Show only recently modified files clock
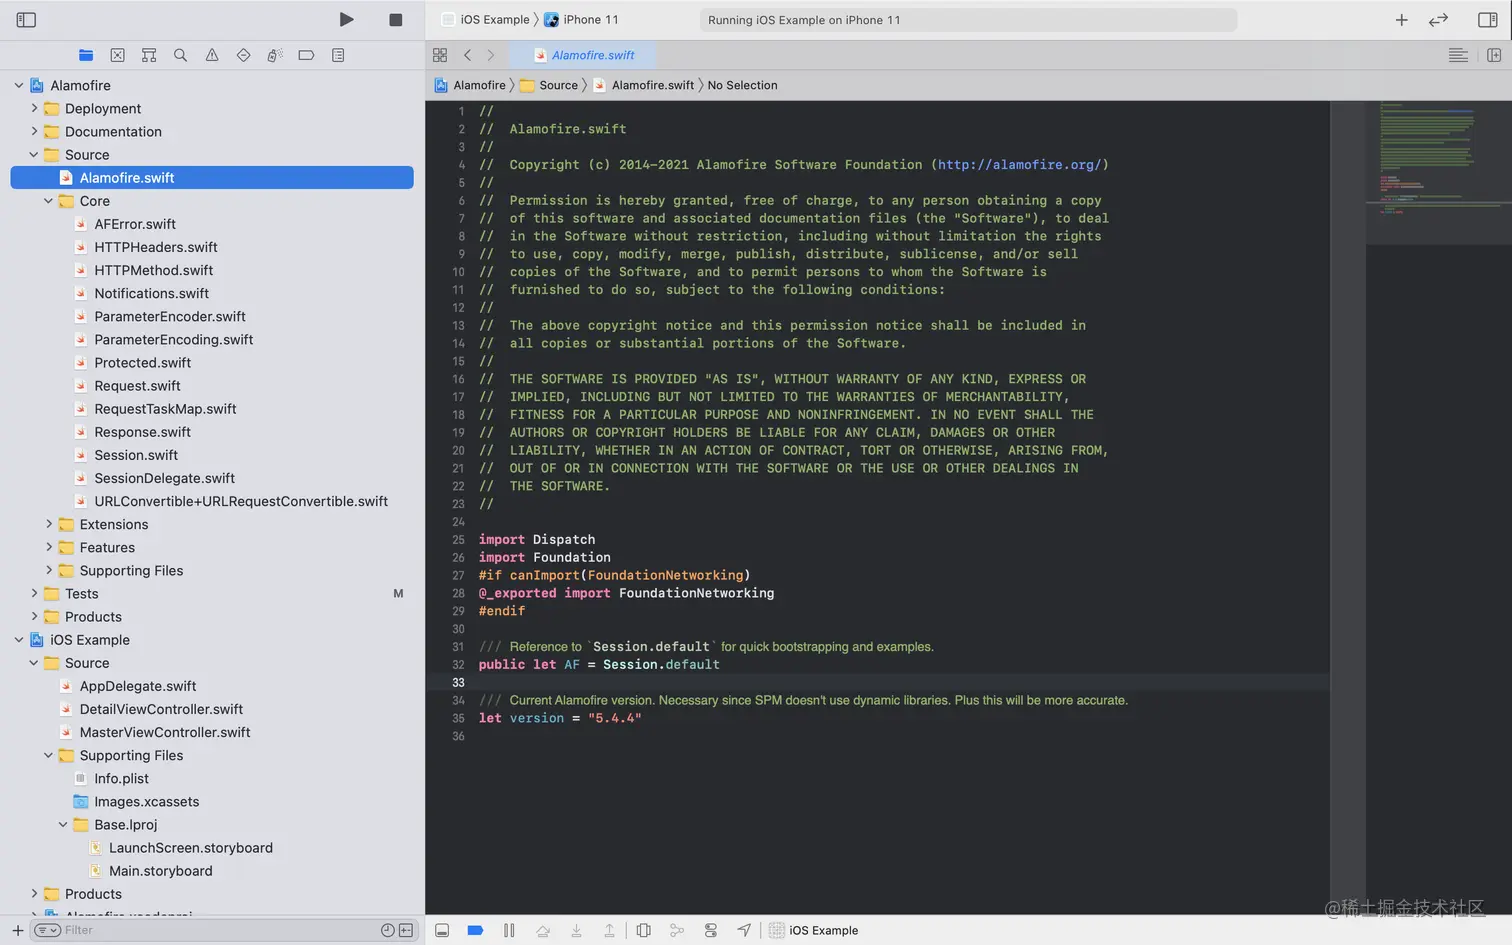 click(x=388, y=930)
